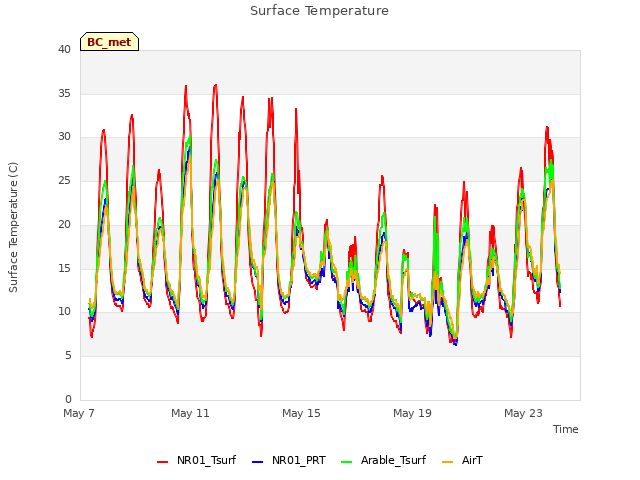Click the May 7 x-axis tick label

[79, 413]
